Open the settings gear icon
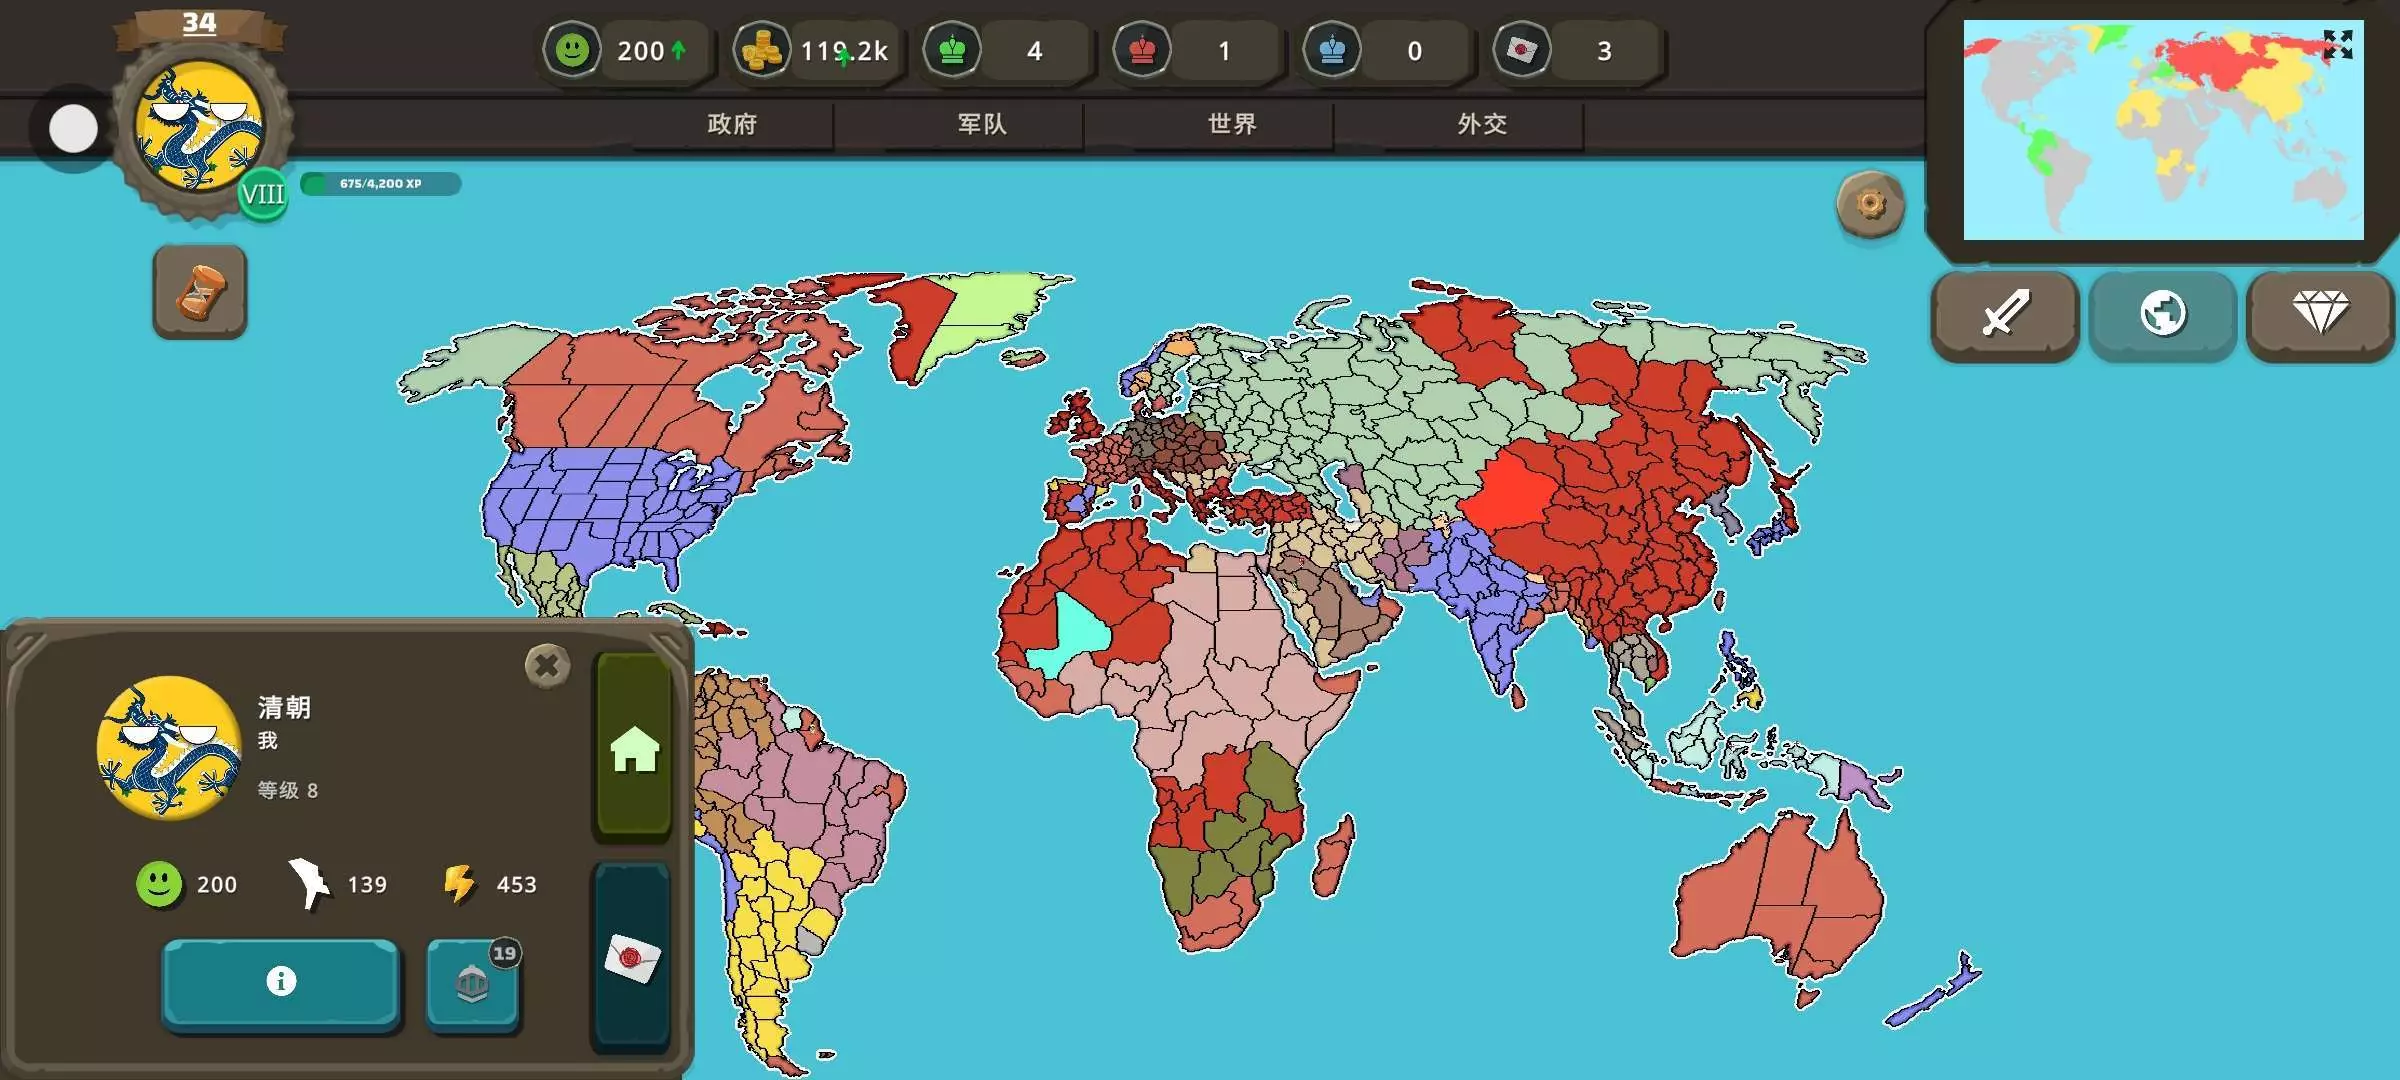 coord(1870,204)
